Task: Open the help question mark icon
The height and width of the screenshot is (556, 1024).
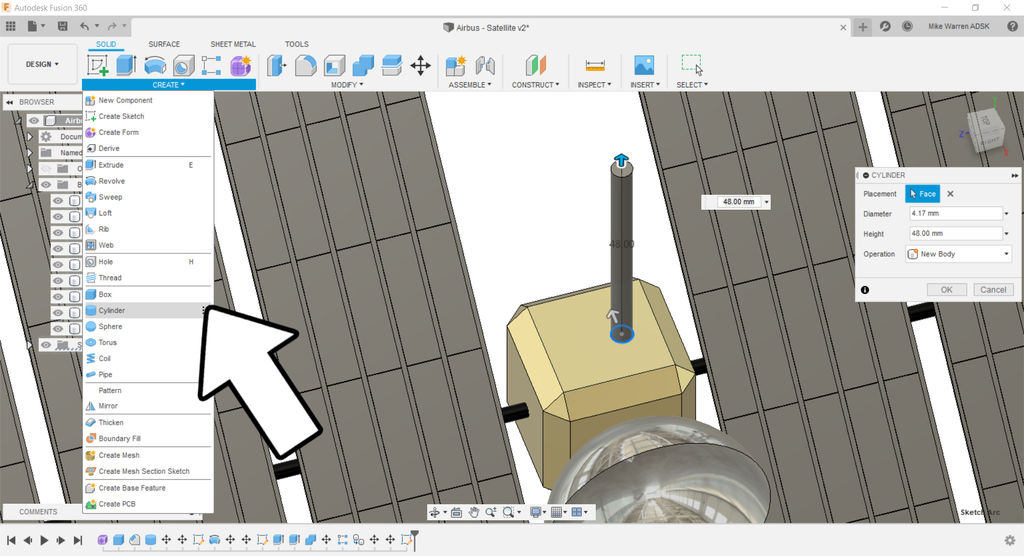Action: tap(1012, 26)
